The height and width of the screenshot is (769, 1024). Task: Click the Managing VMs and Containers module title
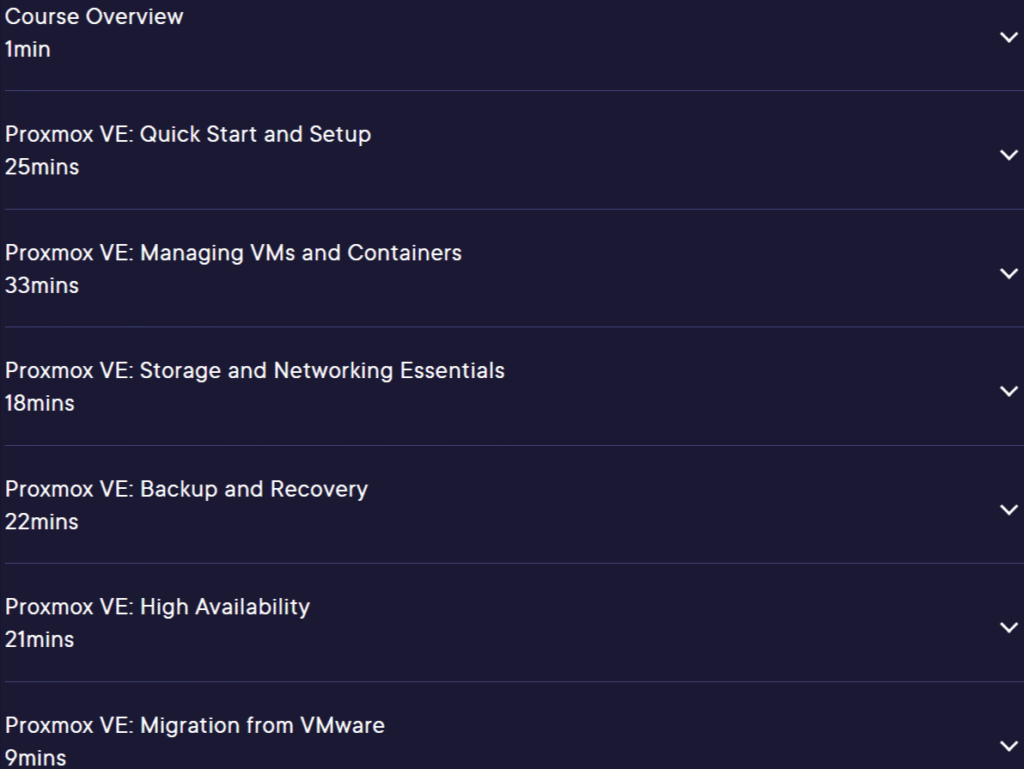(x=233, y=253)
